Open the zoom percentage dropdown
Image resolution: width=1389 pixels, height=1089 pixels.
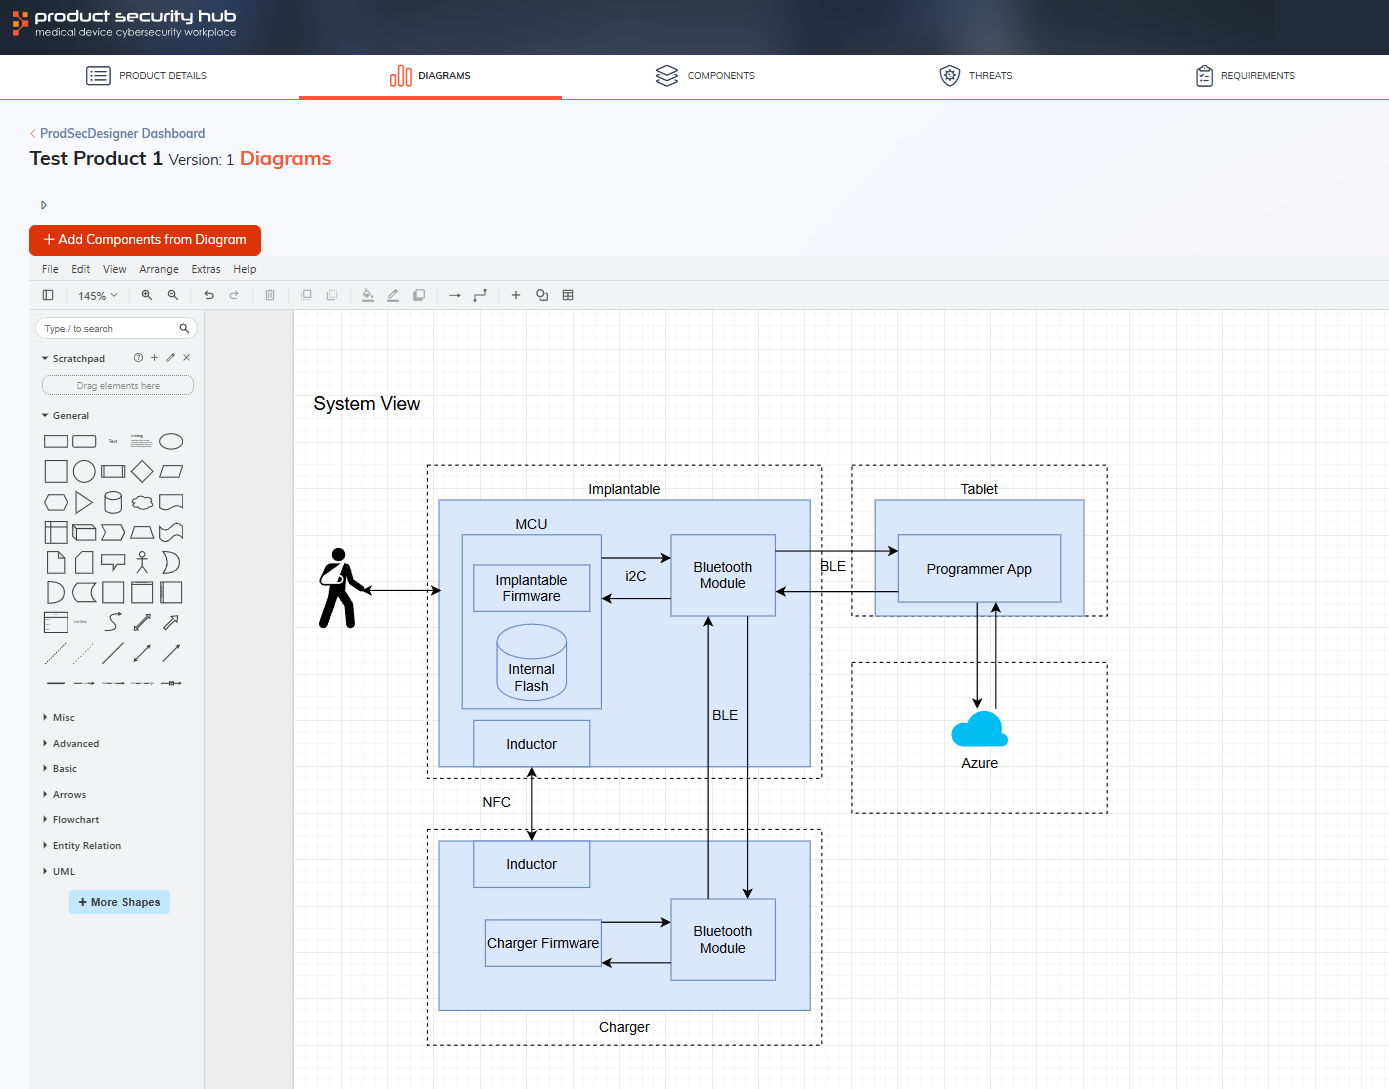[x=97, y=295]
